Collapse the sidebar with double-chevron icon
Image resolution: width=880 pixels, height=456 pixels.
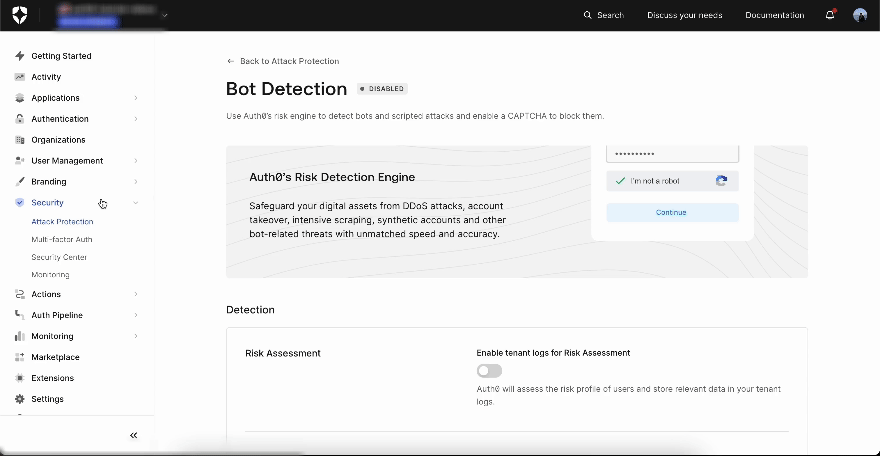[x=134, y=435]
